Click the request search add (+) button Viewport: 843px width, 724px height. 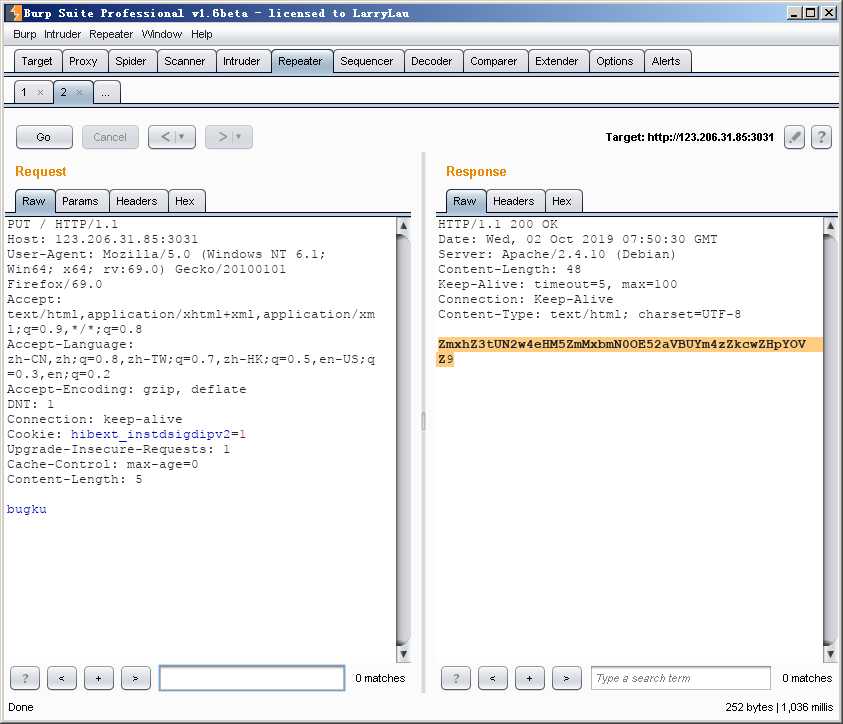(98, 678)
